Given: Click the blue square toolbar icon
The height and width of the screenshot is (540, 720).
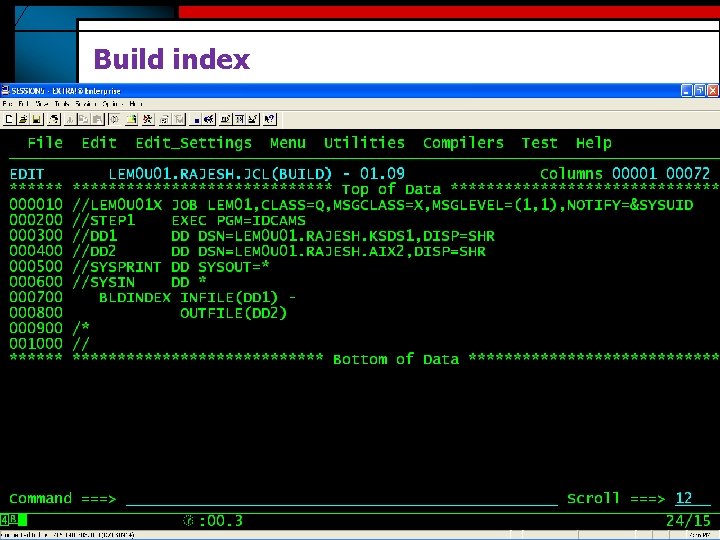Looking at the screenshot, I should (x=196, y=119).
